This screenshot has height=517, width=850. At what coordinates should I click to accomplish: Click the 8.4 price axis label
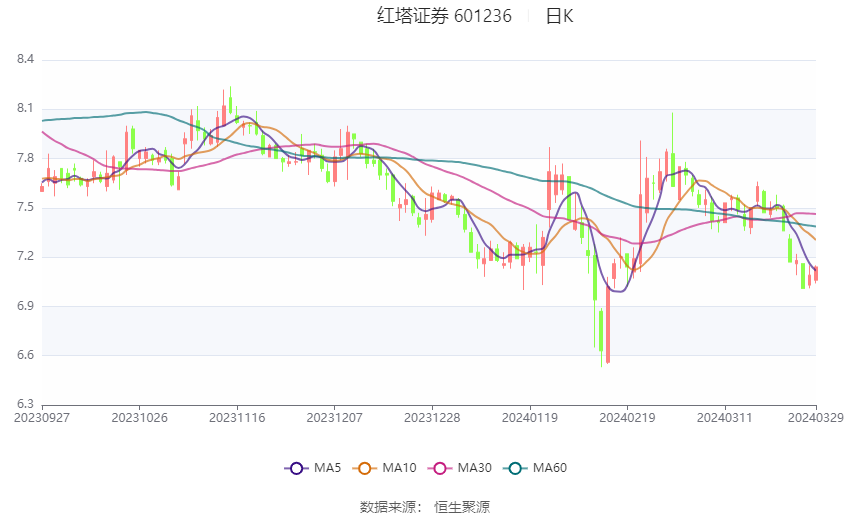(x=25, y=59)
